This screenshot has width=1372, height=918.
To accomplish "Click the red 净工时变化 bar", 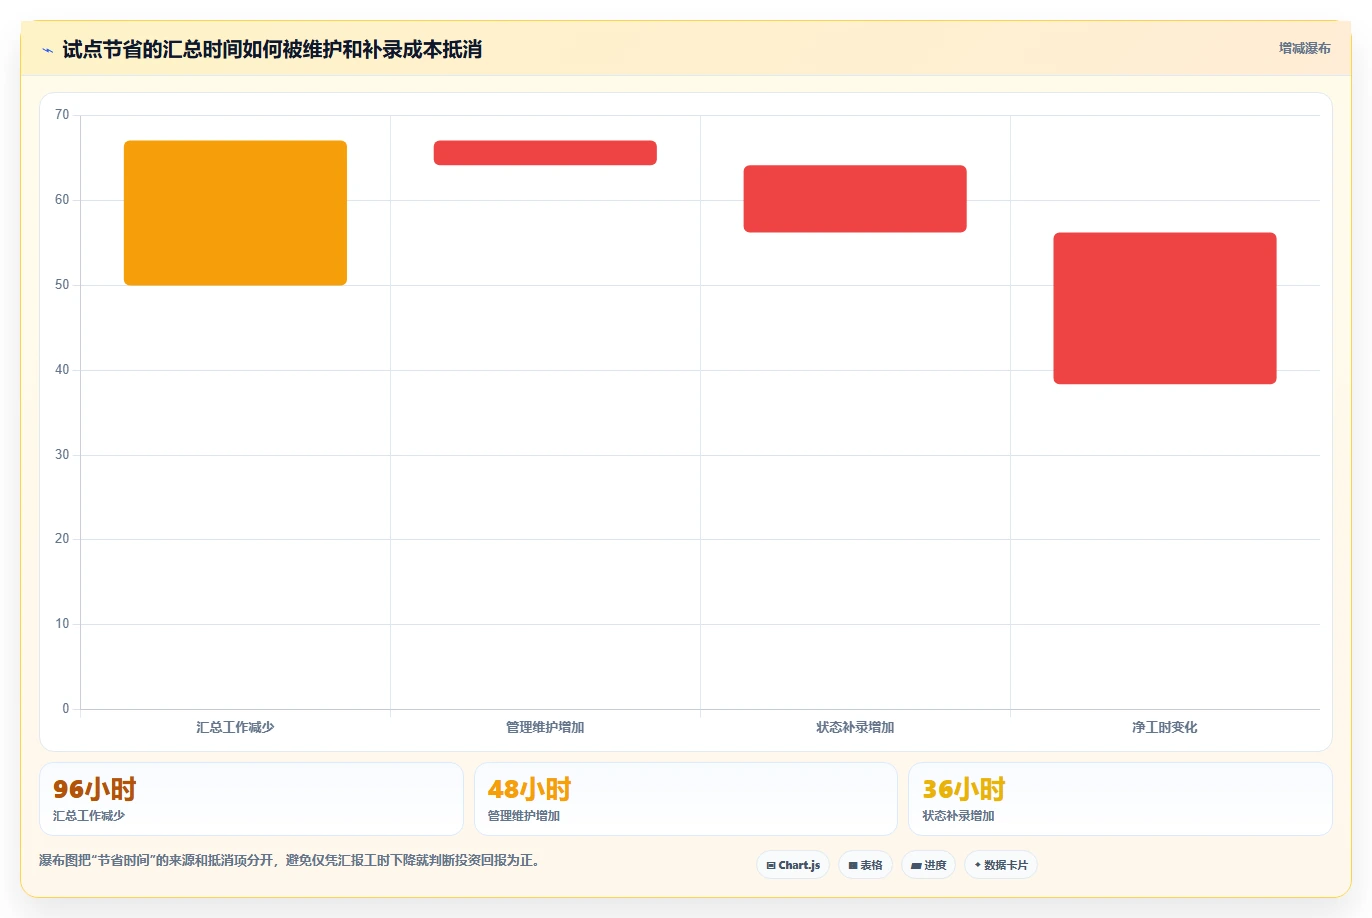I will pos(1165,308).
